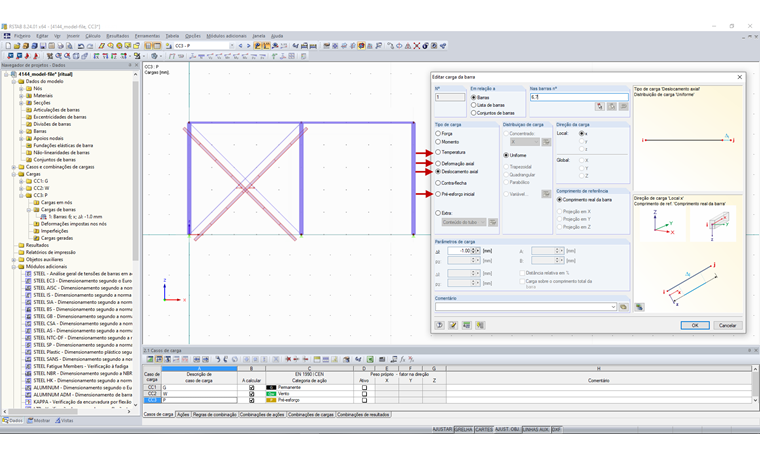This screenshot has height=456, width=760.
Task: Click the Redo arrow icon
Action: (90, 46)
